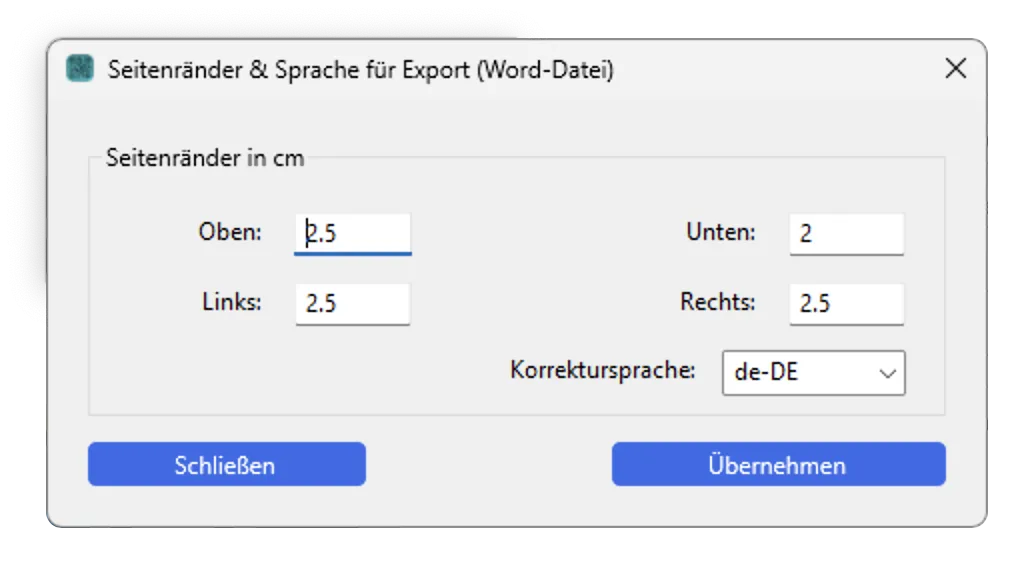Click the Oben: label
Viewport: 1034px width, 582px height.
[230, 232]
